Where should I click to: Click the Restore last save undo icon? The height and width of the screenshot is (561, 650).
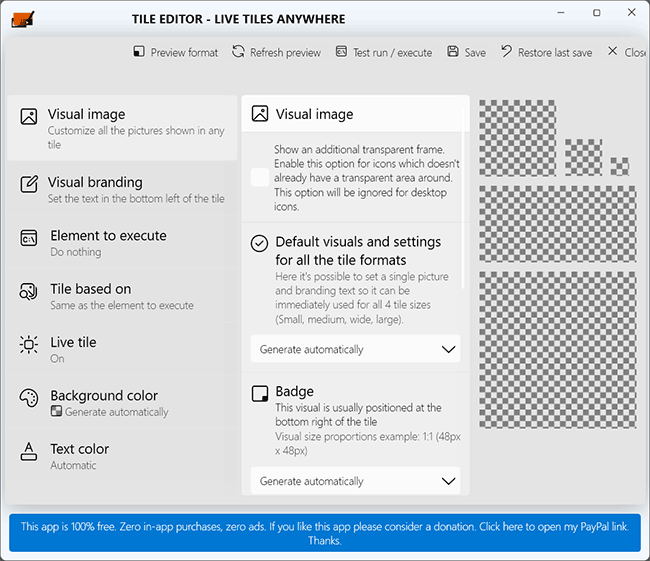pyautogui.click(x=506, y=51)
